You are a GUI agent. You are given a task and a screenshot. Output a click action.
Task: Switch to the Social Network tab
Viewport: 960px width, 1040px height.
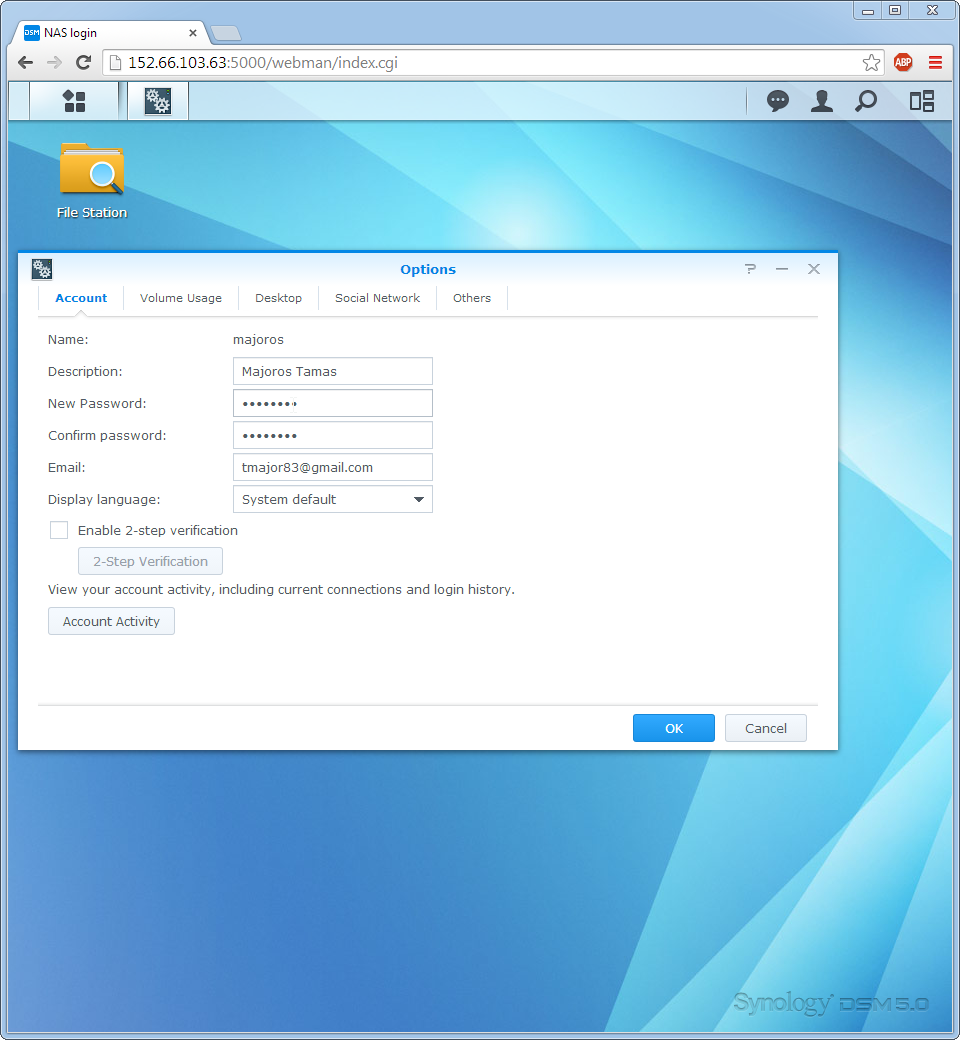pos(377,298)
